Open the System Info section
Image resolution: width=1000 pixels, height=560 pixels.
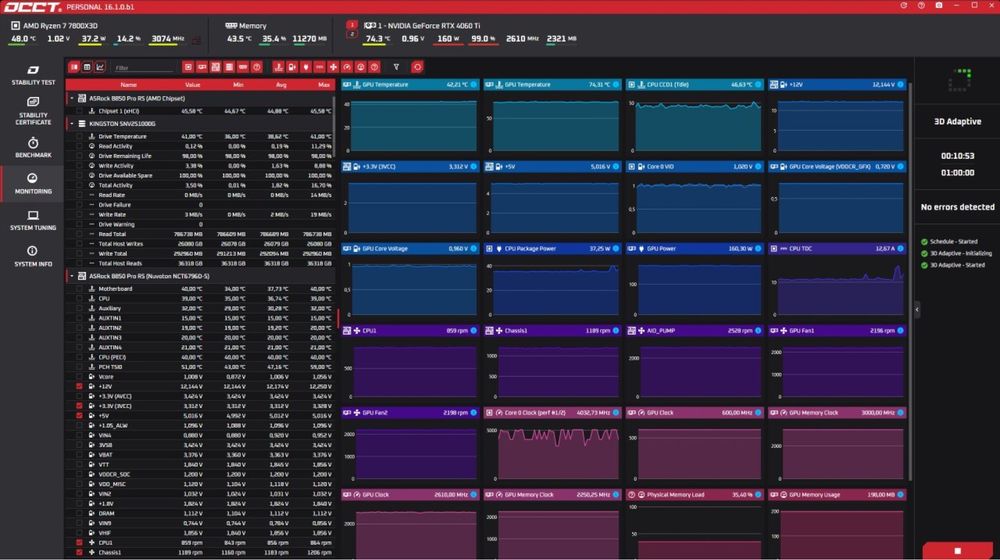click(33, 256)
